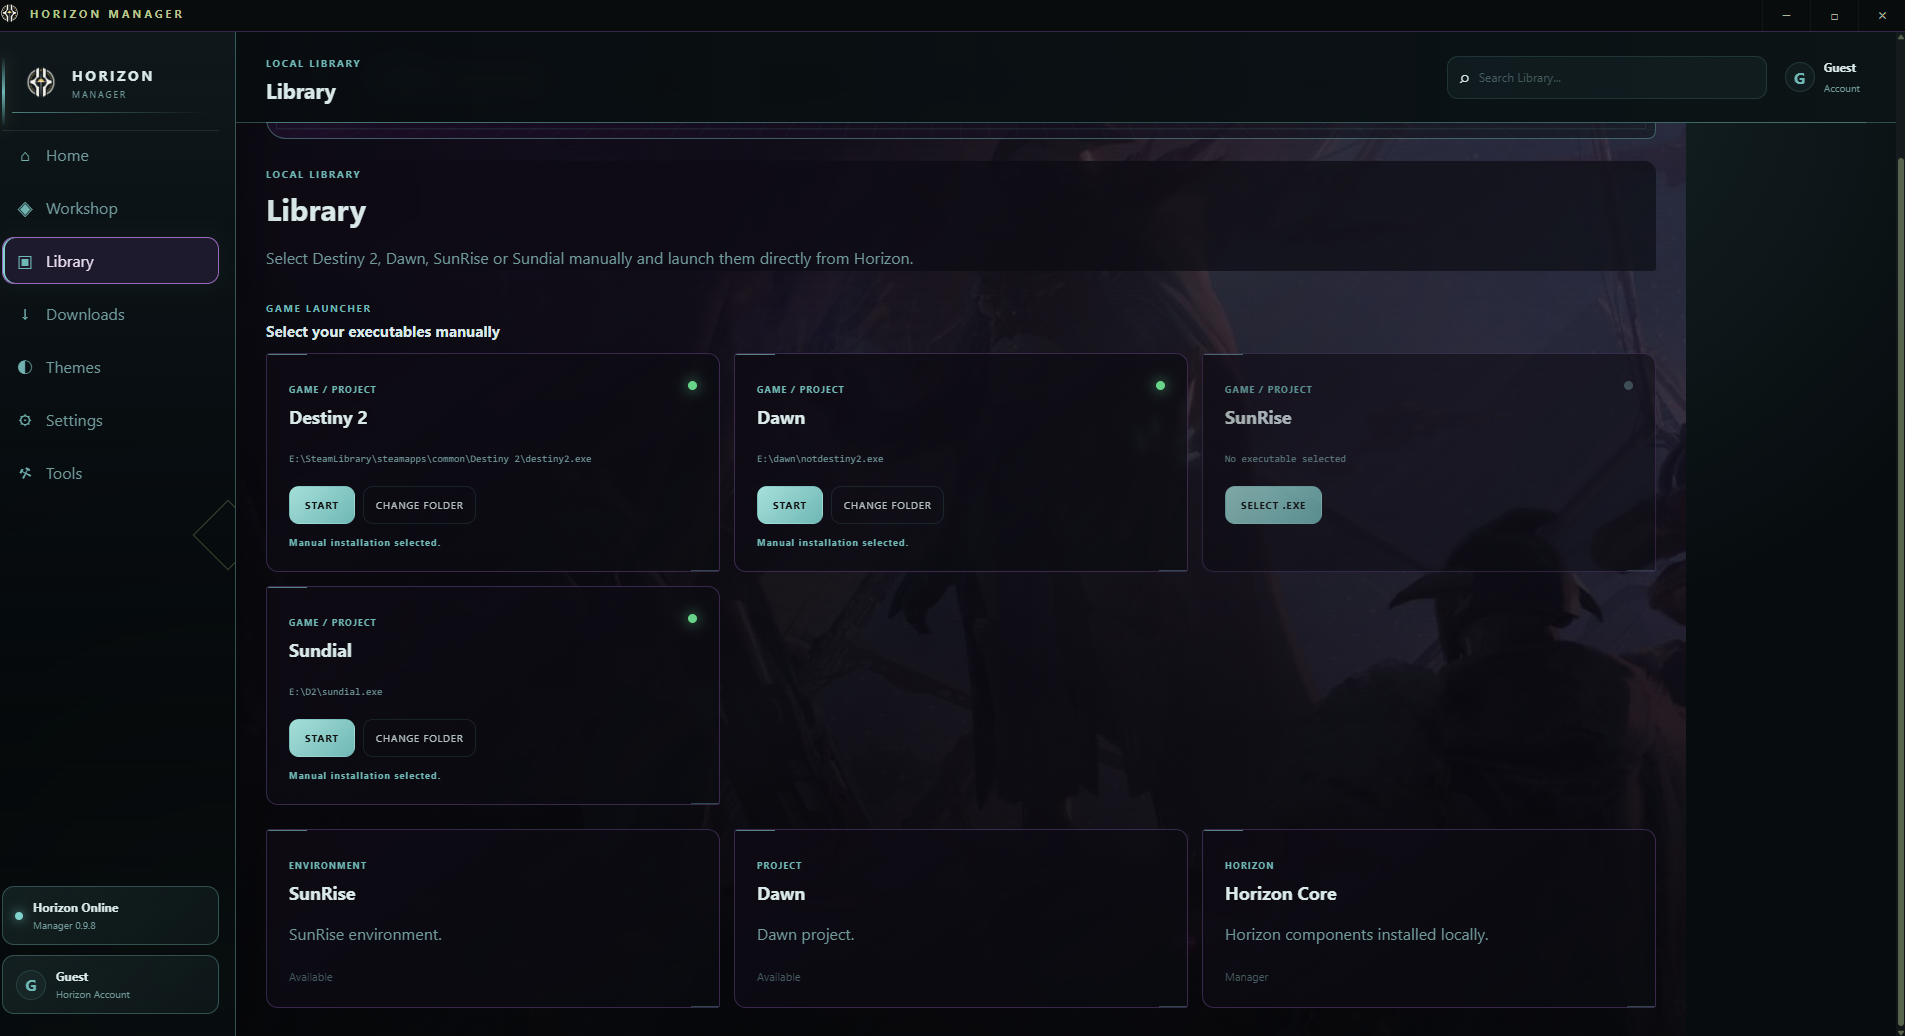Click the Workshop diamond icon
Viewport: 1905px width, 1036px height.
[25, 209]
